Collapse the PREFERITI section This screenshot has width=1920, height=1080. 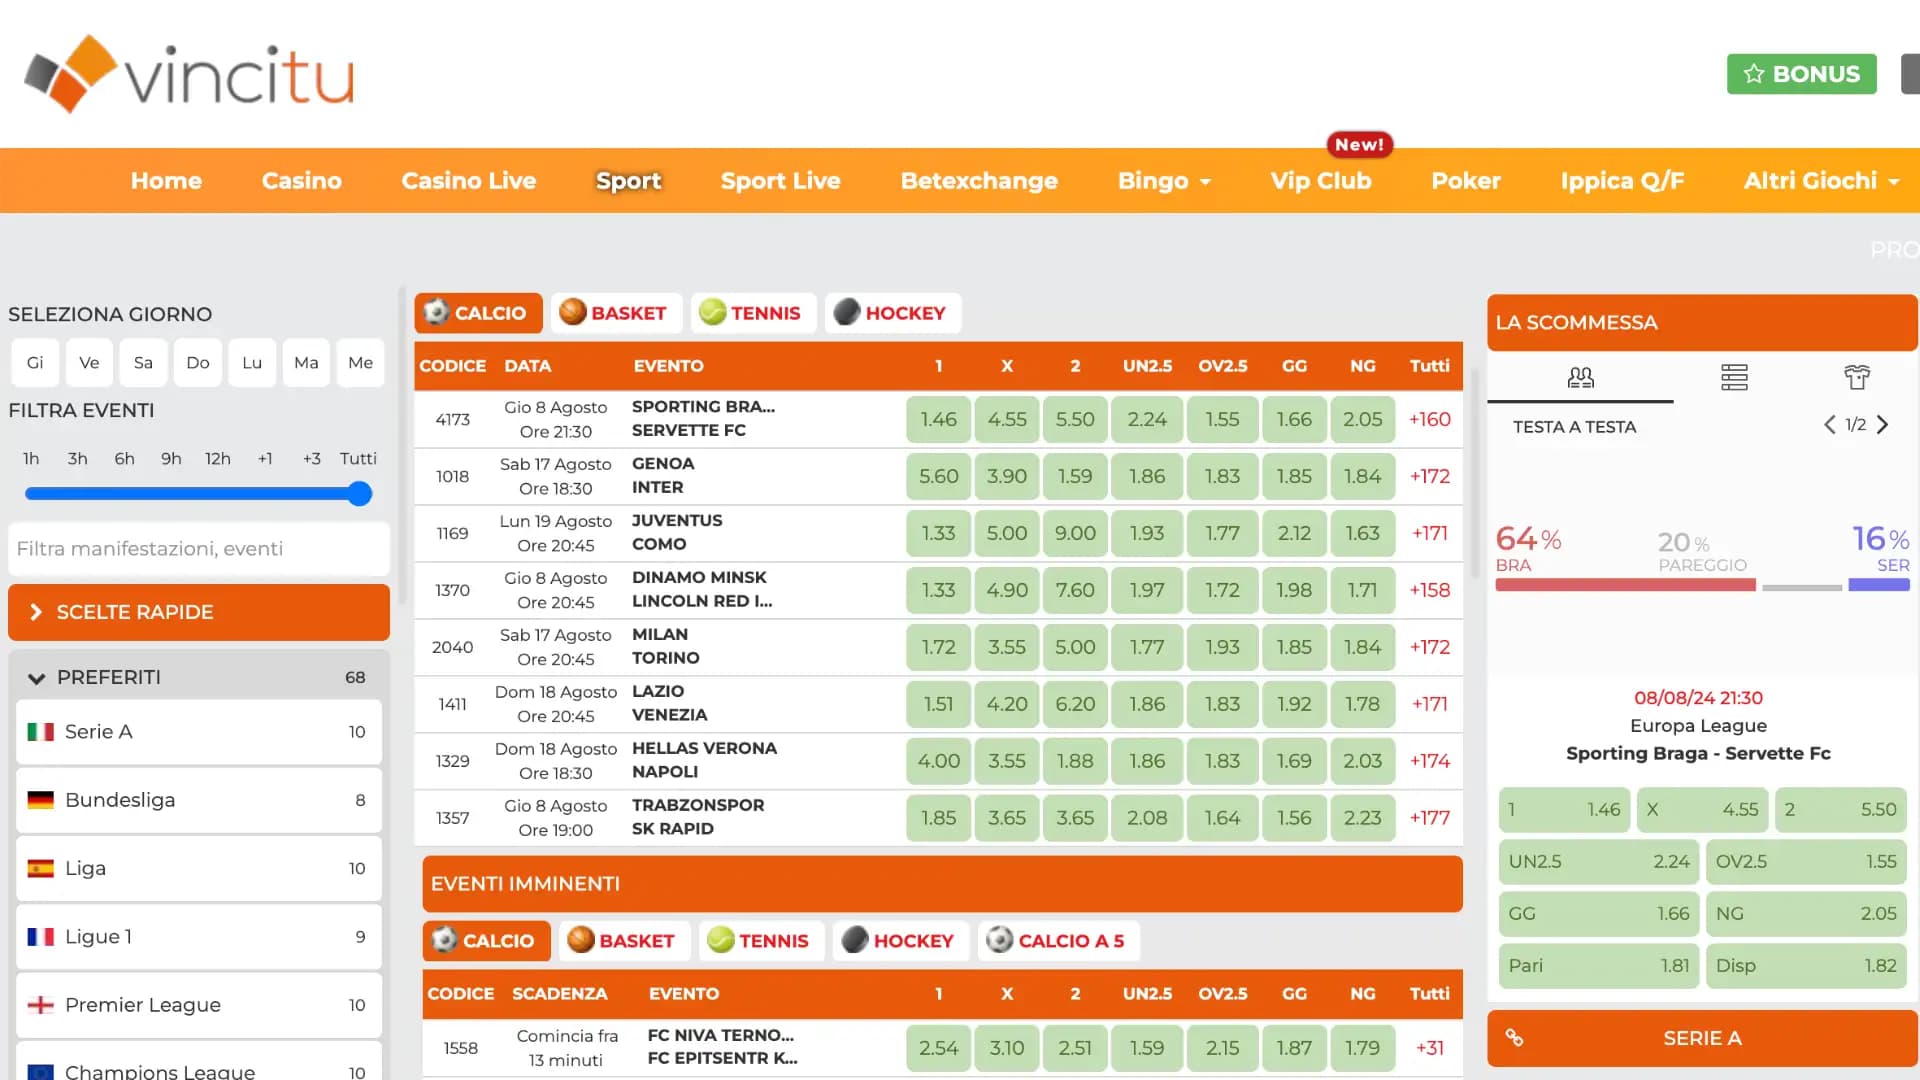(37, 677)
